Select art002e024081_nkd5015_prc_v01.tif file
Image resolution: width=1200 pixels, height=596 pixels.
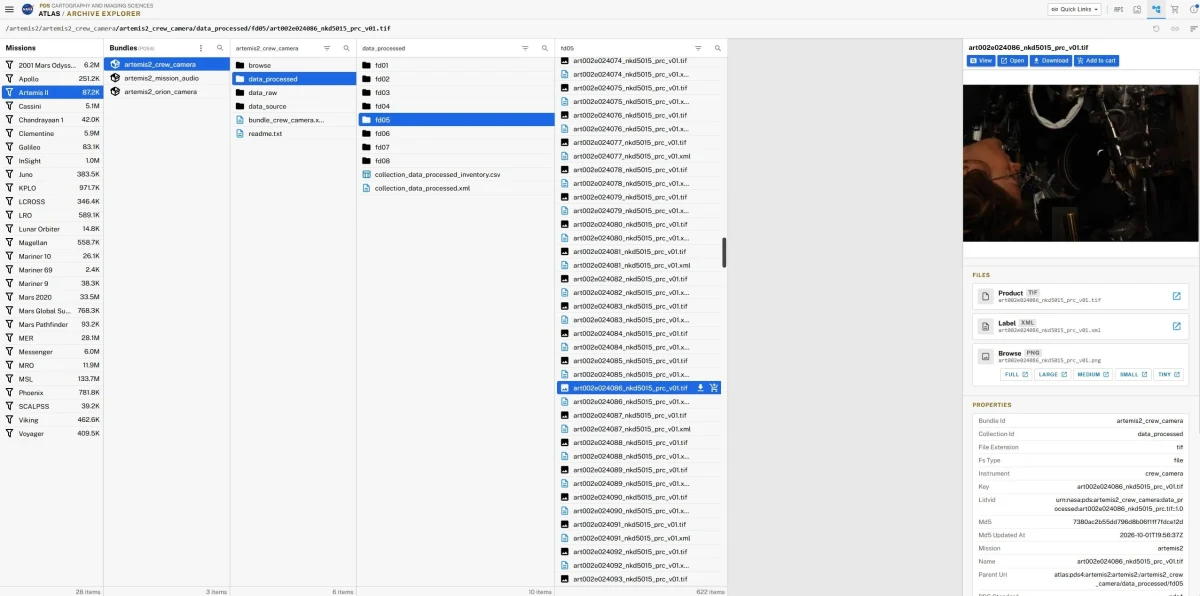click(x=641, y=252)
